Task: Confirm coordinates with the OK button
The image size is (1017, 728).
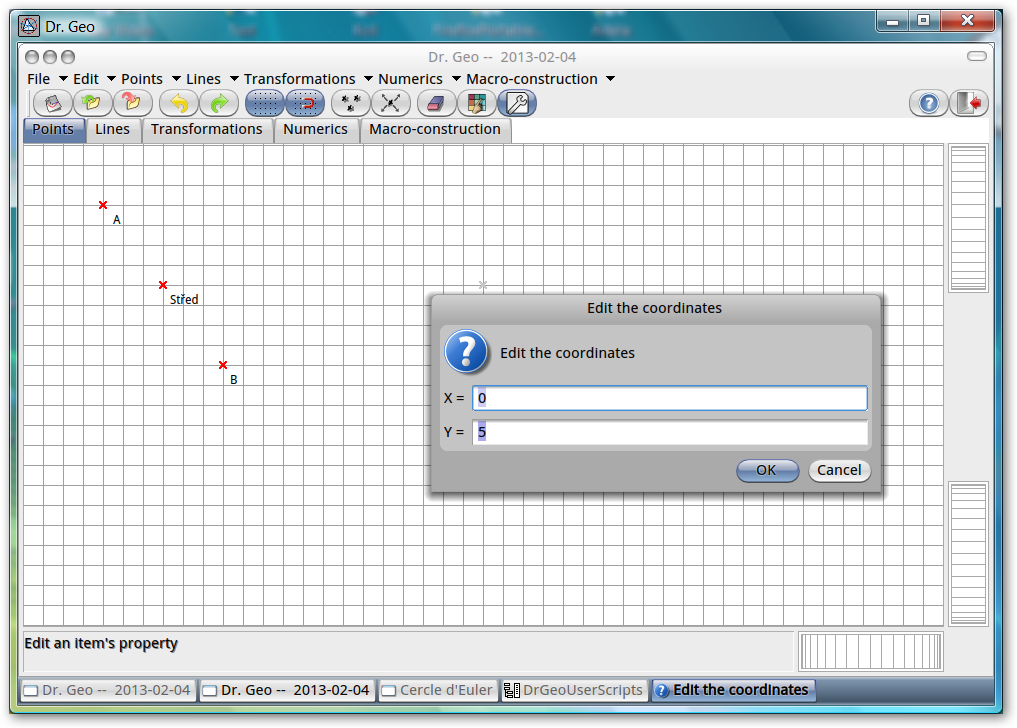Action: pos(767,470)
